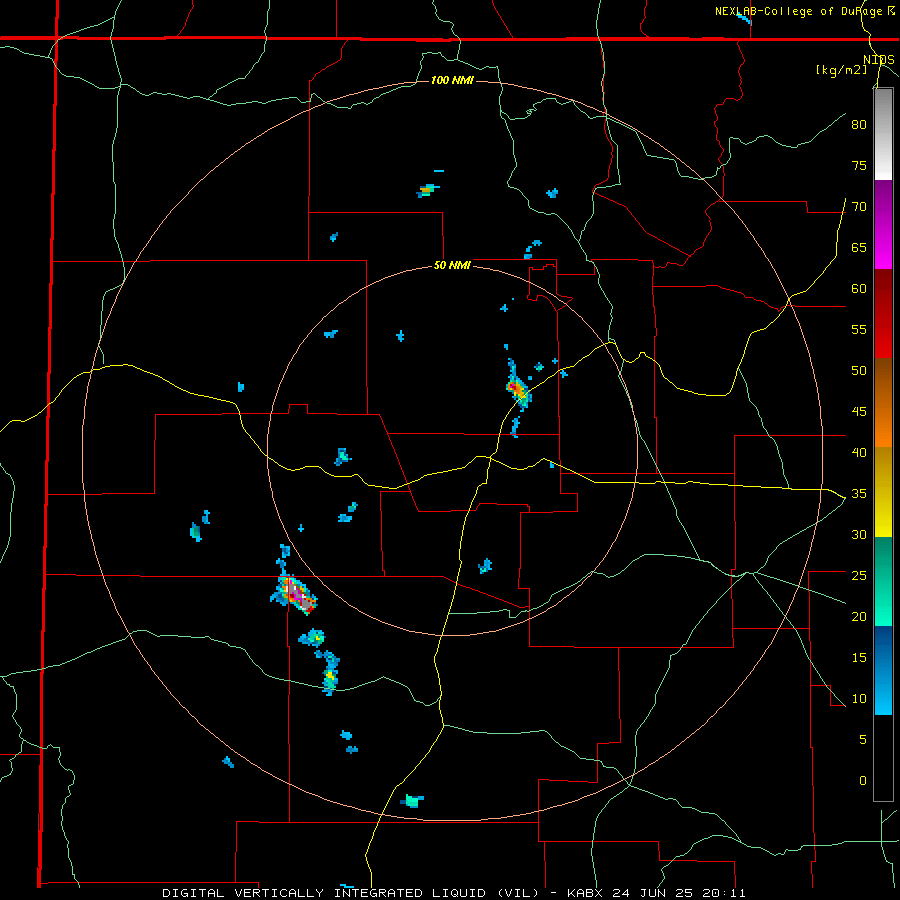Click the 100 NMI range ring label
Image resolution: width=900 pixels, height=900 pixels.
[x=452, y=80]
